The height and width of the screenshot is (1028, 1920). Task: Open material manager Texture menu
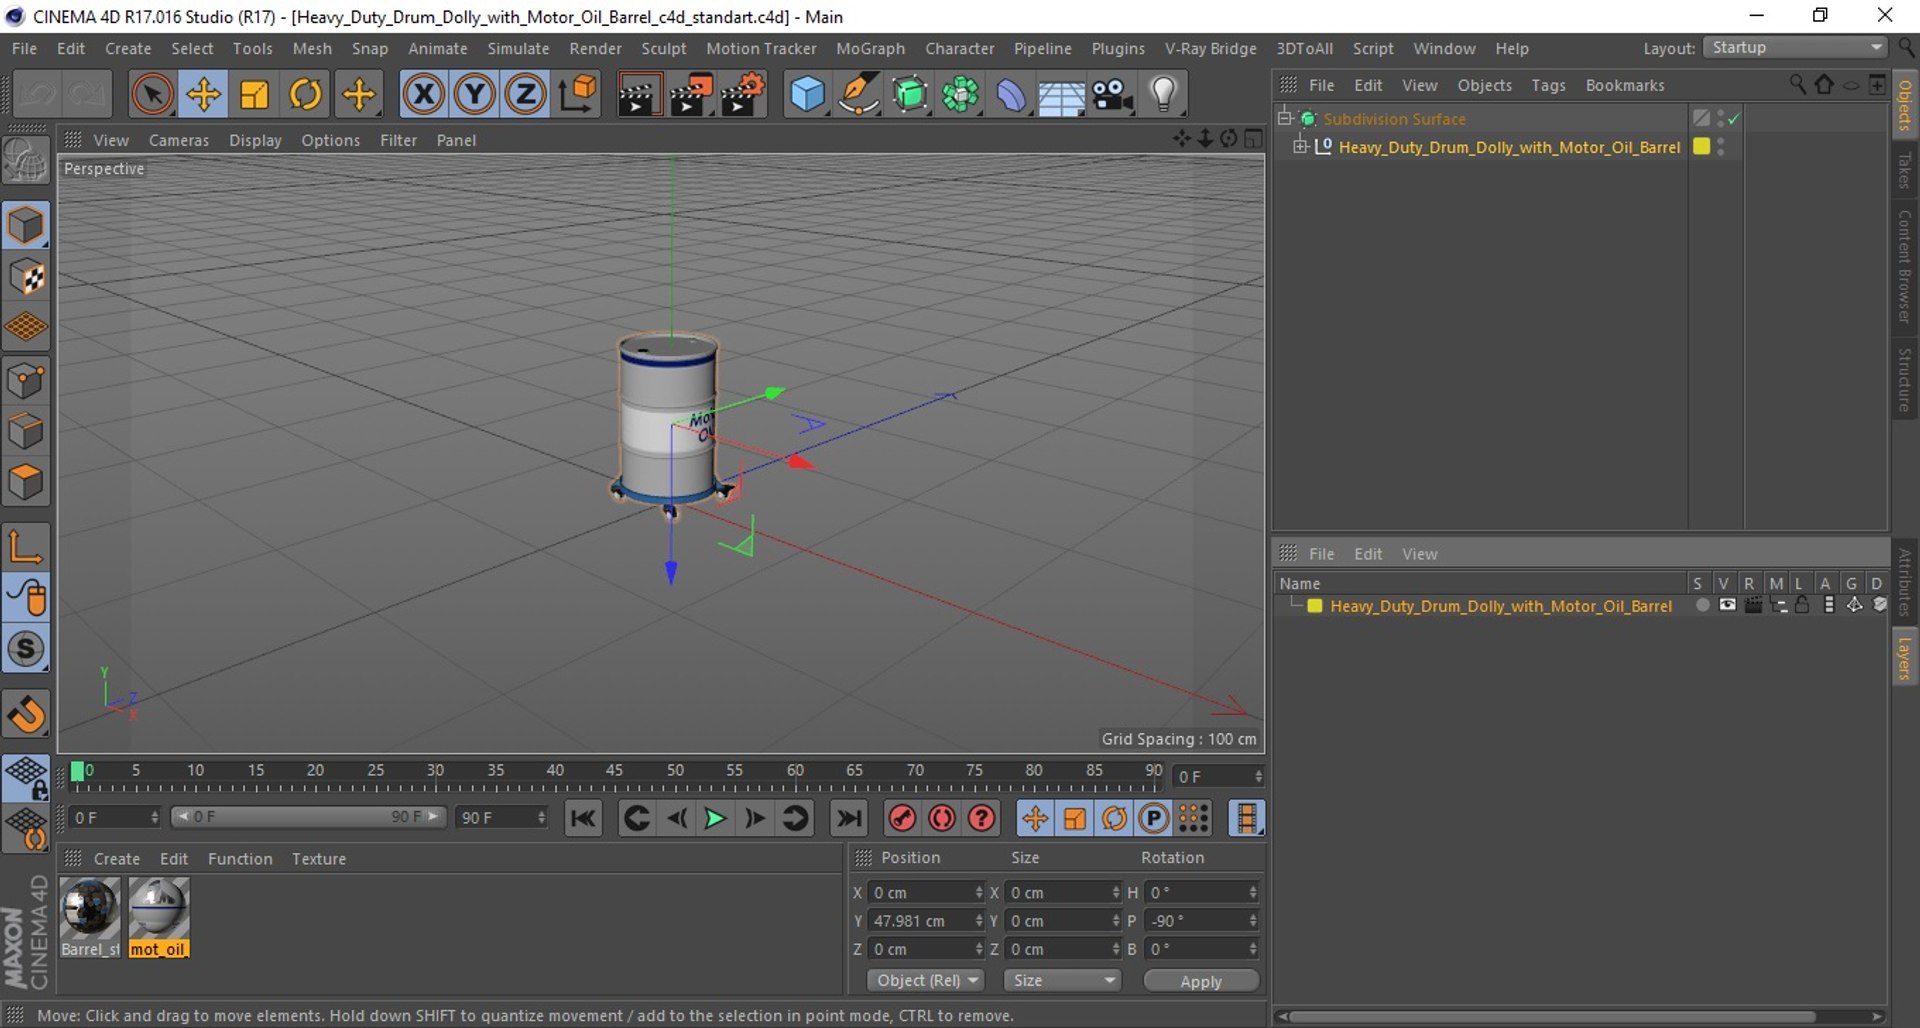click(319, 859)
